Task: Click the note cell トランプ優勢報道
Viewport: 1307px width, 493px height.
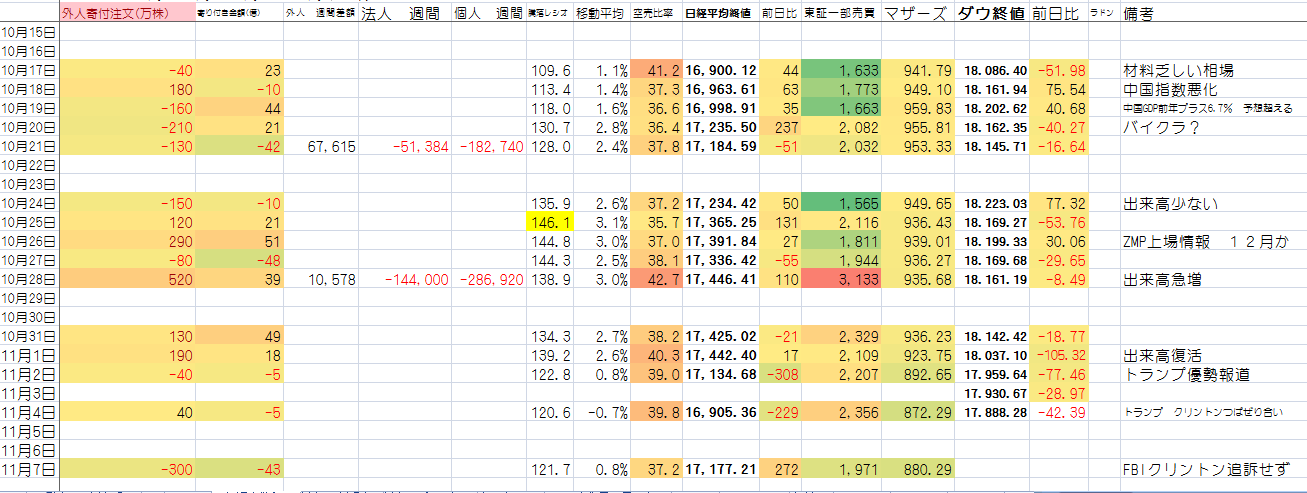Action: pyautogui.click(x=1185, y=375)
